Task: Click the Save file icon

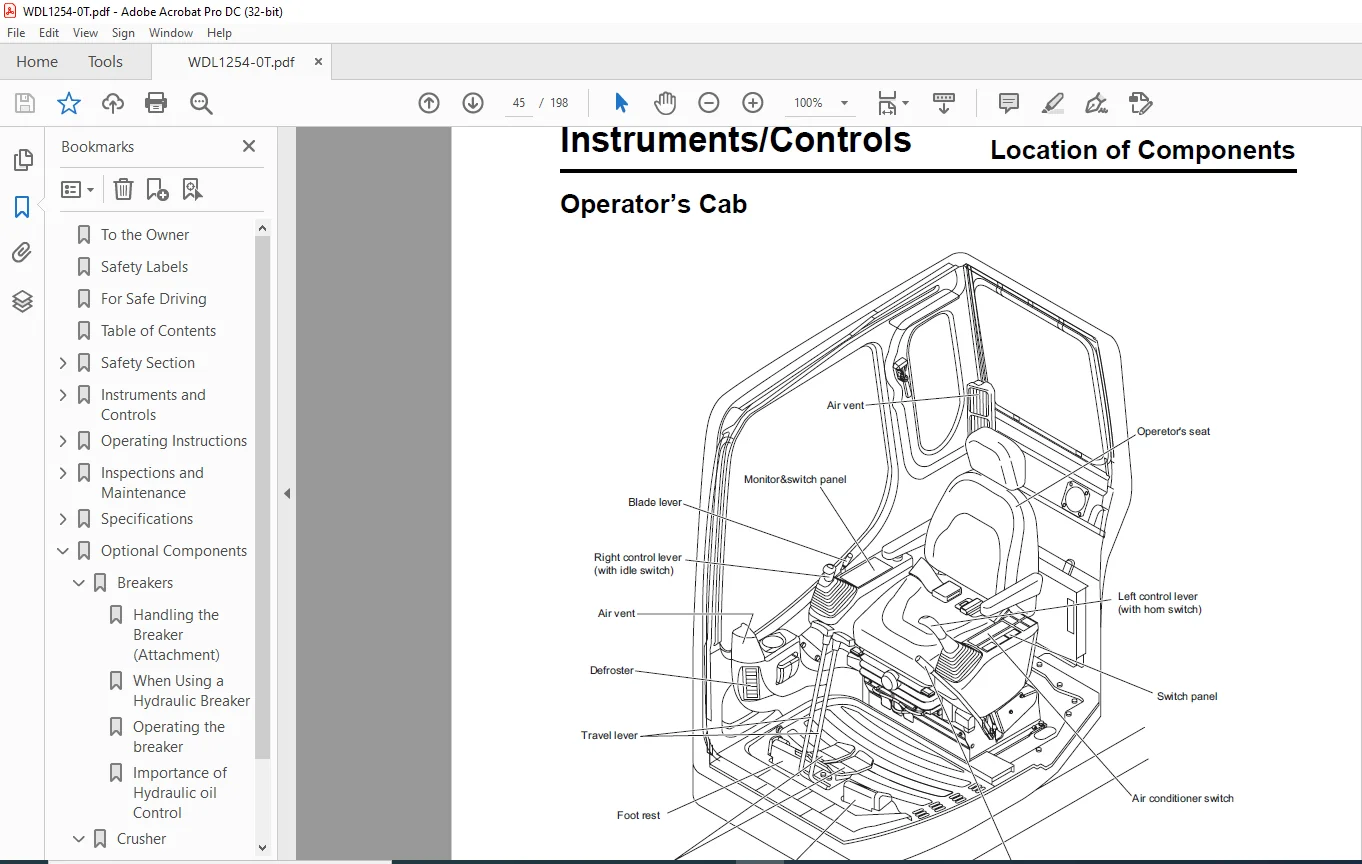Action: point(25,103)
